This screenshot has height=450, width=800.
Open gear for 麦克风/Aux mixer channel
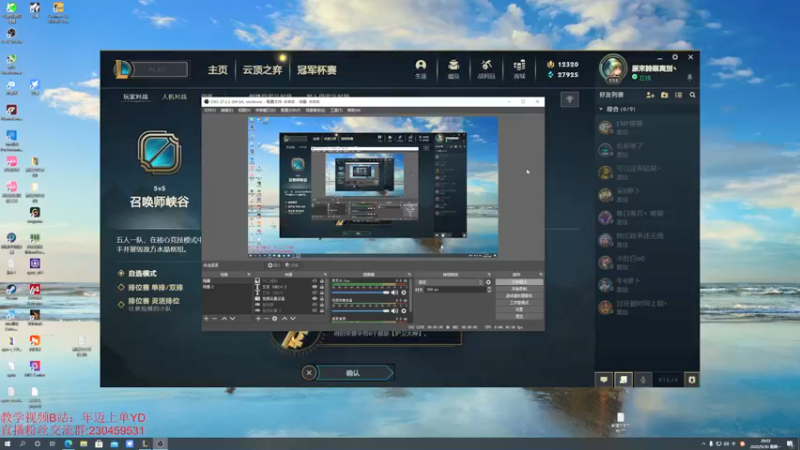[x=404, y=292]
